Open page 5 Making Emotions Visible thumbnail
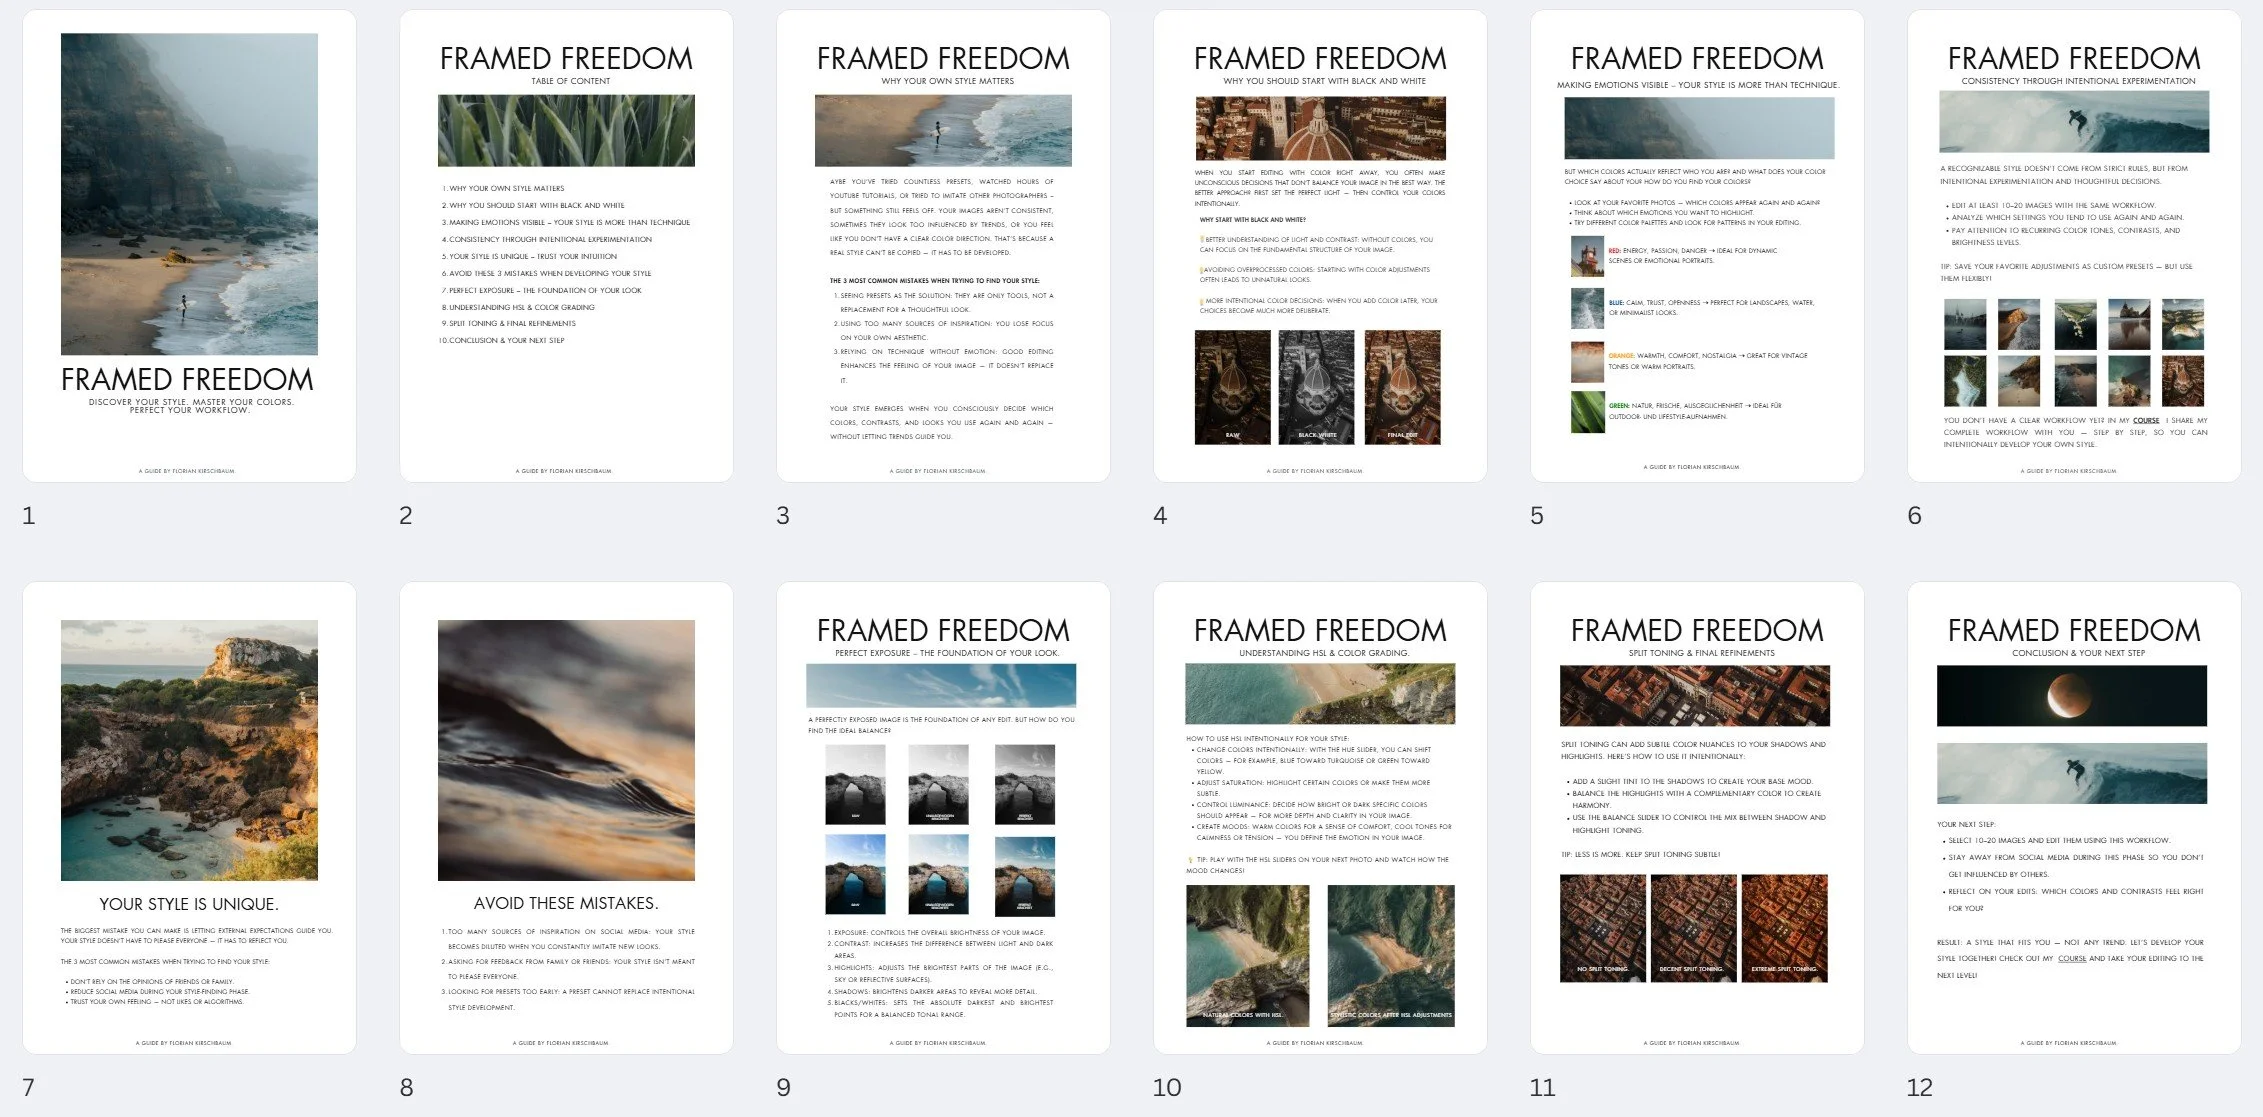The height and width of the screenshot is (1117, 2263). (1697, 246)
